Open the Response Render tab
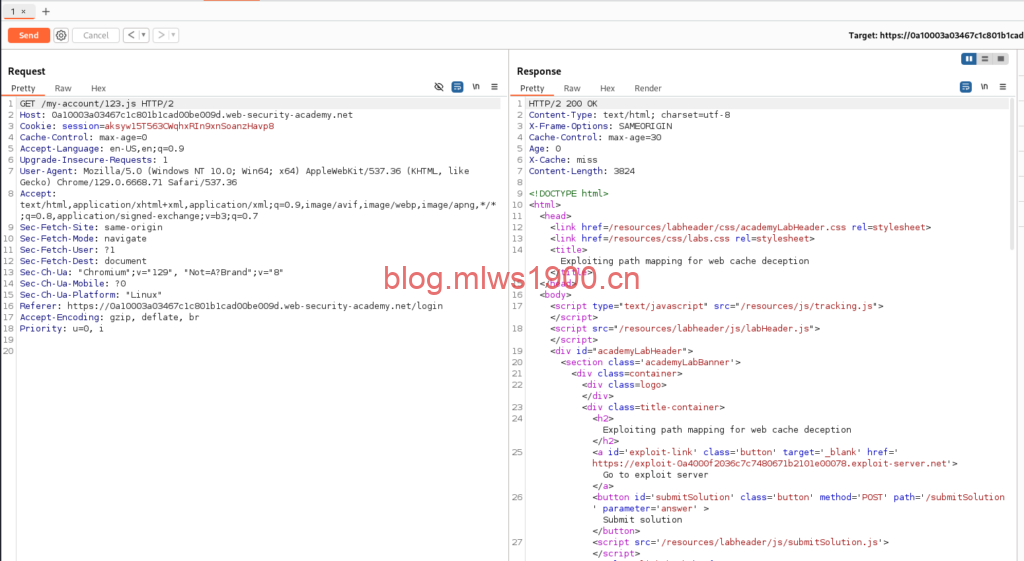 click(648, 88)
